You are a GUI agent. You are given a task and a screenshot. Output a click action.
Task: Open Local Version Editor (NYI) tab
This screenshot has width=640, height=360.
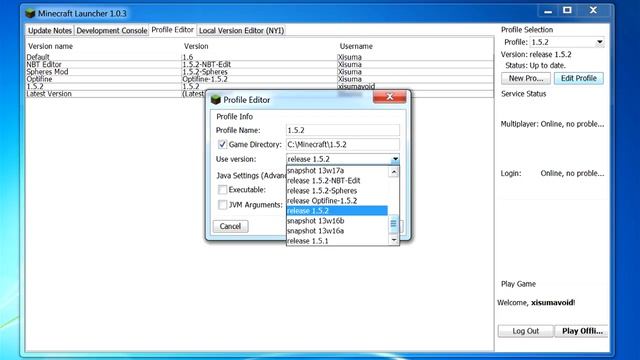pos(241,31)
